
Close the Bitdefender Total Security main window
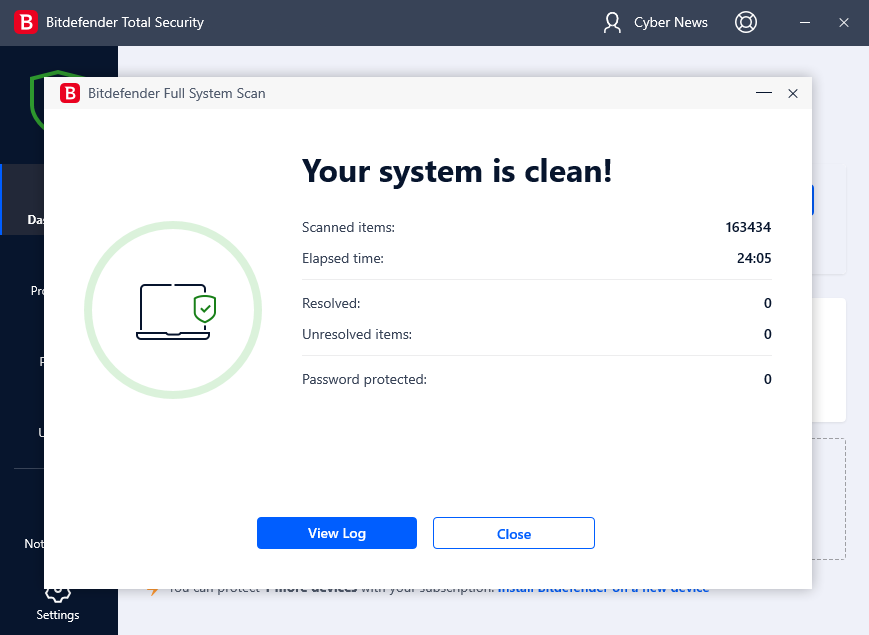(x=844, y=23)
